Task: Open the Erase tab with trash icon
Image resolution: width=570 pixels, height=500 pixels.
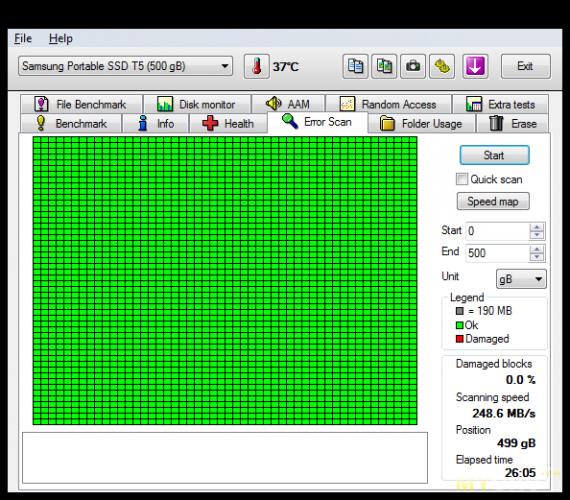Action: [x=513, y=124]
